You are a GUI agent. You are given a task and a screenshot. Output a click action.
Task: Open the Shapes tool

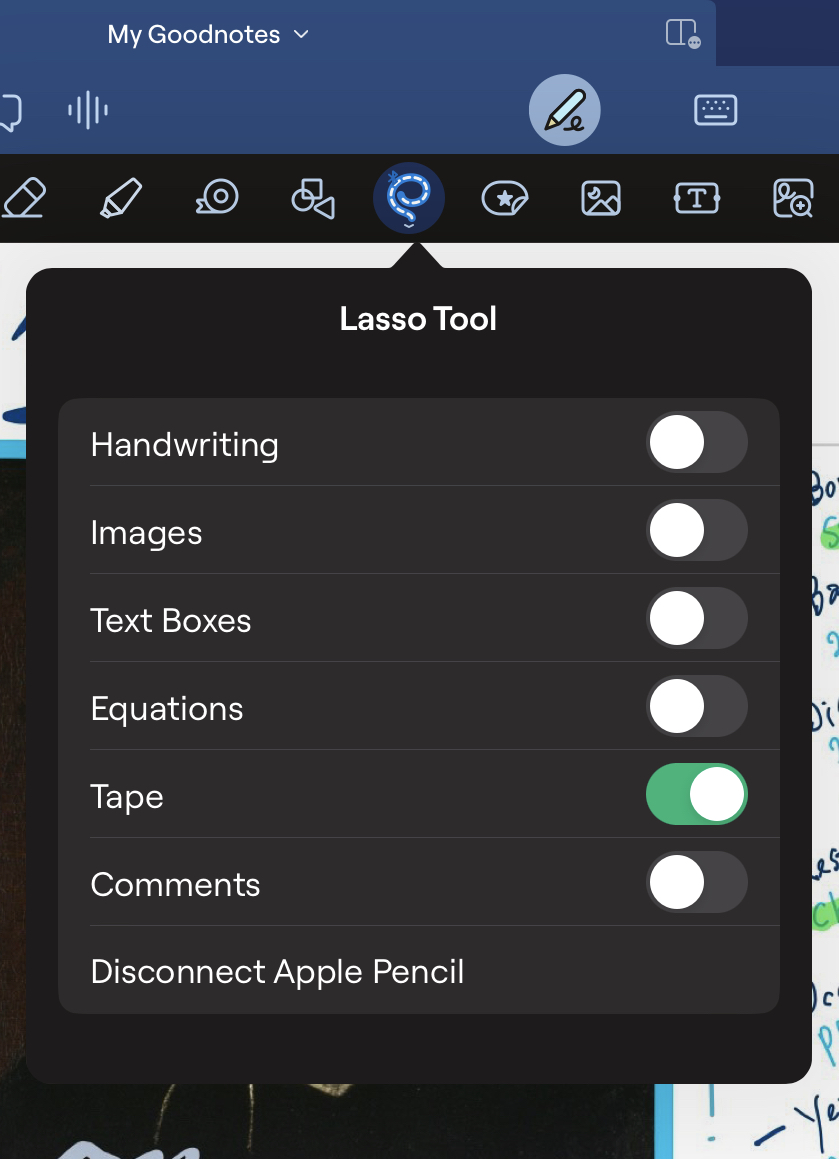(x=312, y=198)
